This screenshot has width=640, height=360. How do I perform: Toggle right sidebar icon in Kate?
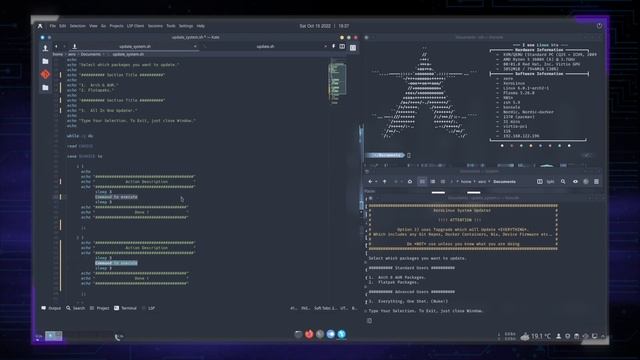tap(353, 47)
